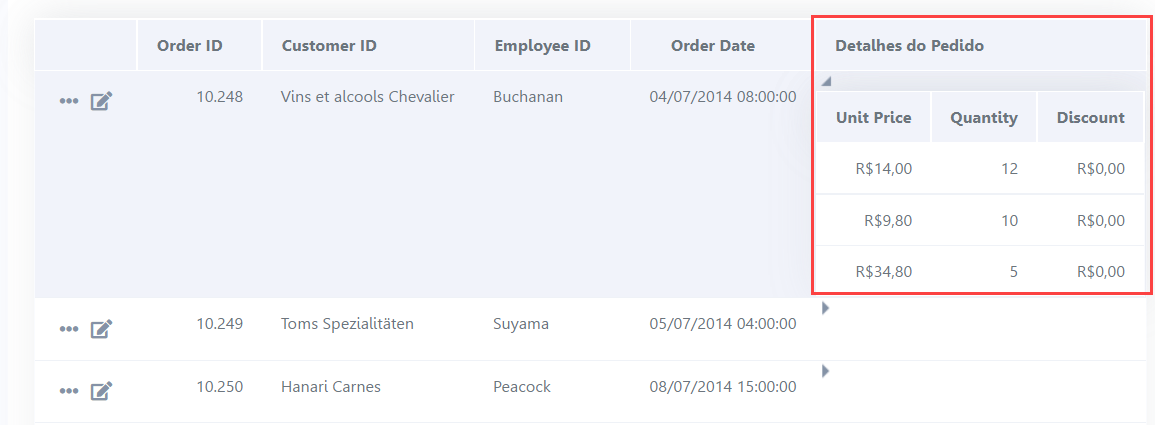Select the Toms Spezialitäten customer cell
Screen dimensions: 1155x425
(x=368, y=323)
